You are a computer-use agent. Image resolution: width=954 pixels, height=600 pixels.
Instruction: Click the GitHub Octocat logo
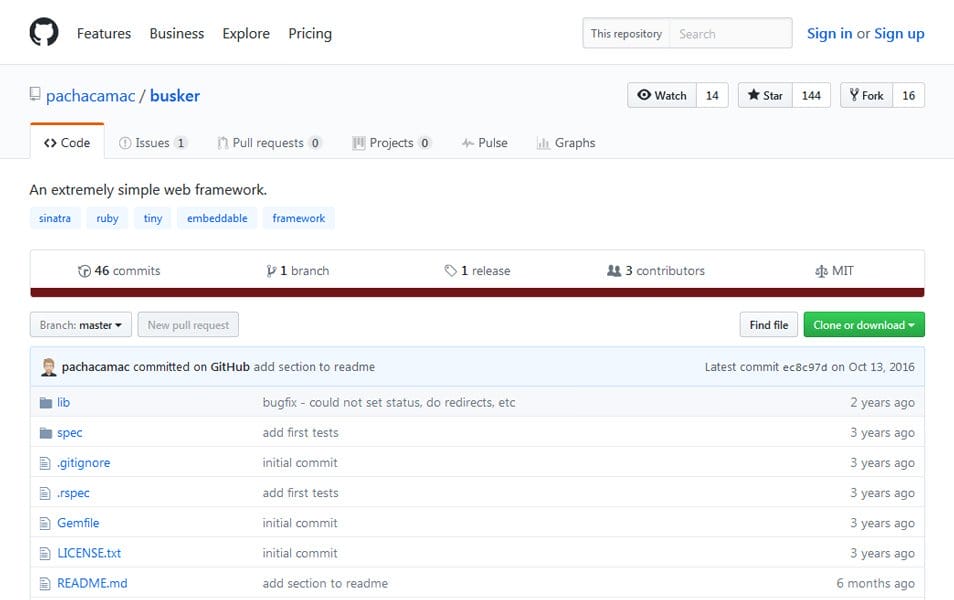(x=44, y=32)
